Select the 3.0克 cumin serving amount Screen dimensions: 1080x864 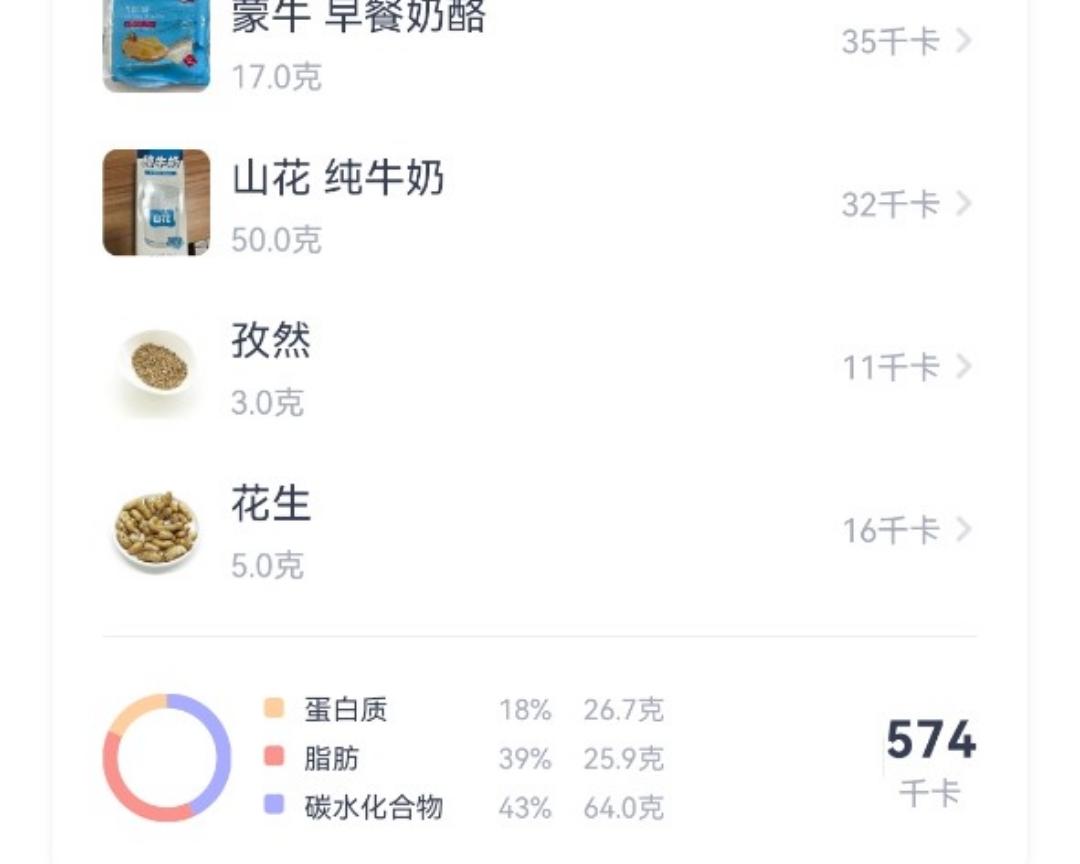[267, 403]
